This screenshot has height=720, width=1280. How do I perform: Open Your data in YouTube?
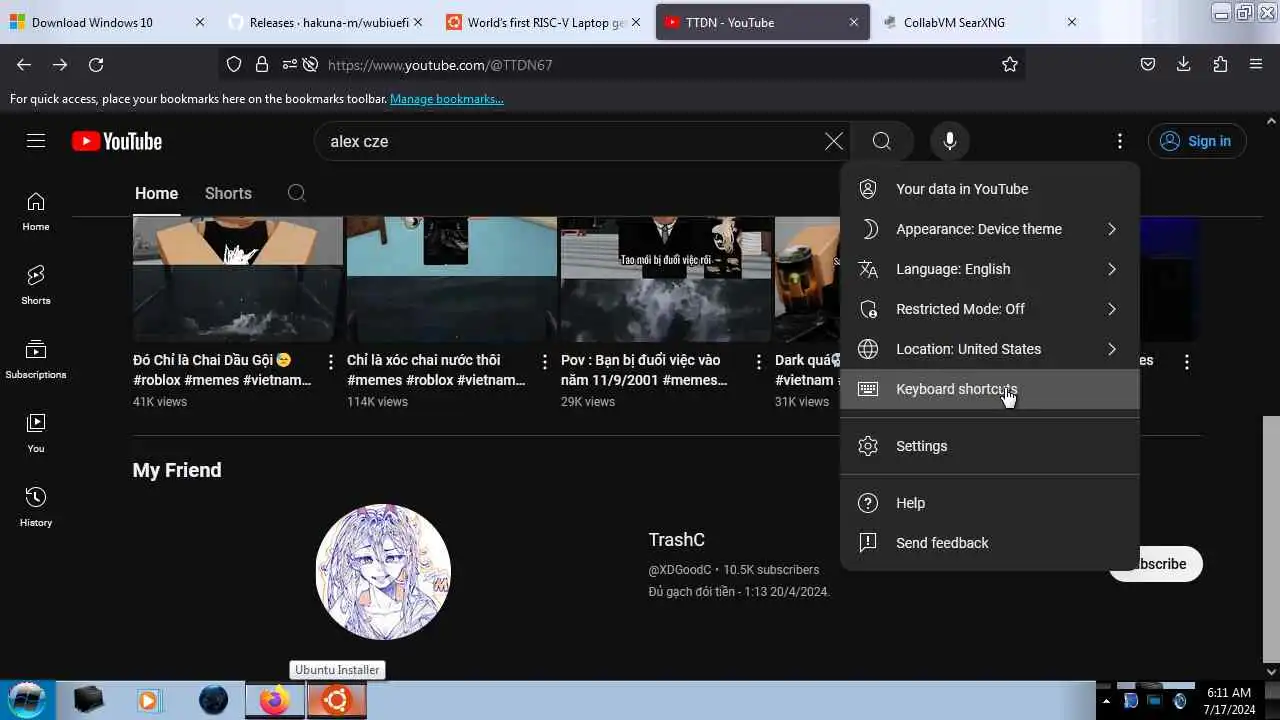pyautogui.click(x=990, y=189)
